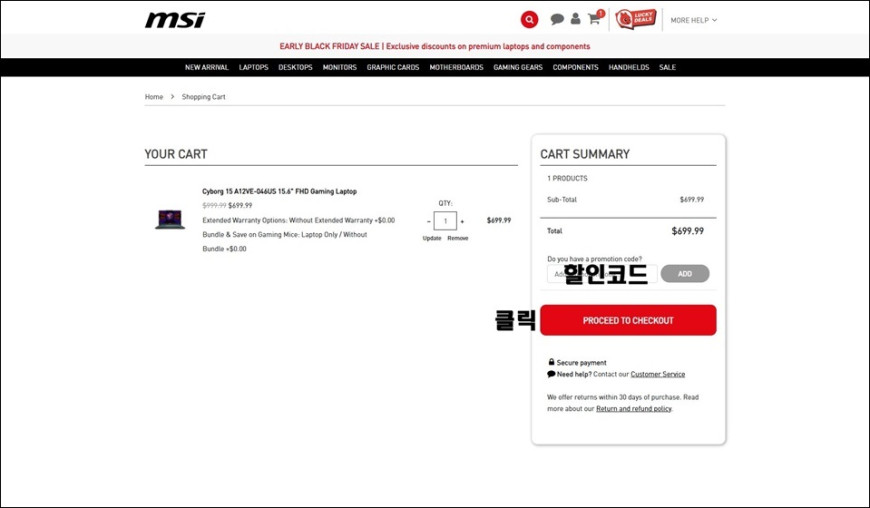
Task: Open the Components menu
Action: click(x=575, y=67)
